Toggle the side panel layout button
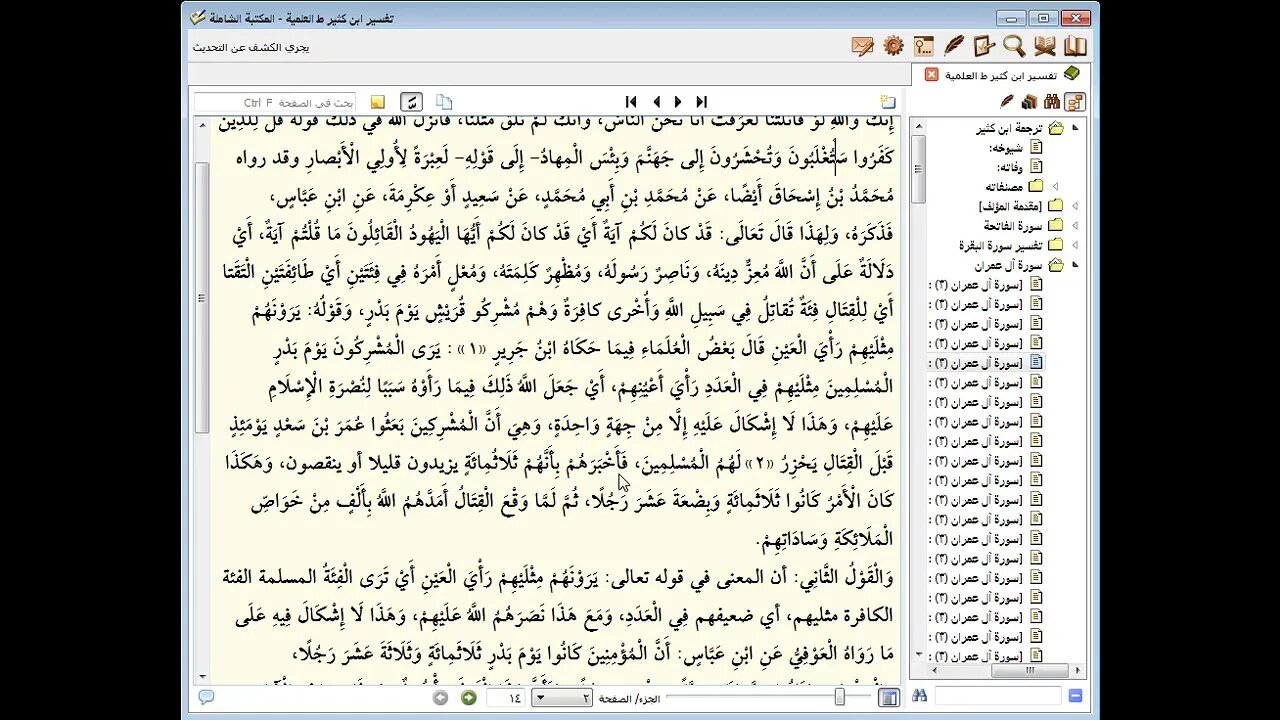Image resolution: width=1280 pixels, height=720 pixels. (x=888, y=697)
